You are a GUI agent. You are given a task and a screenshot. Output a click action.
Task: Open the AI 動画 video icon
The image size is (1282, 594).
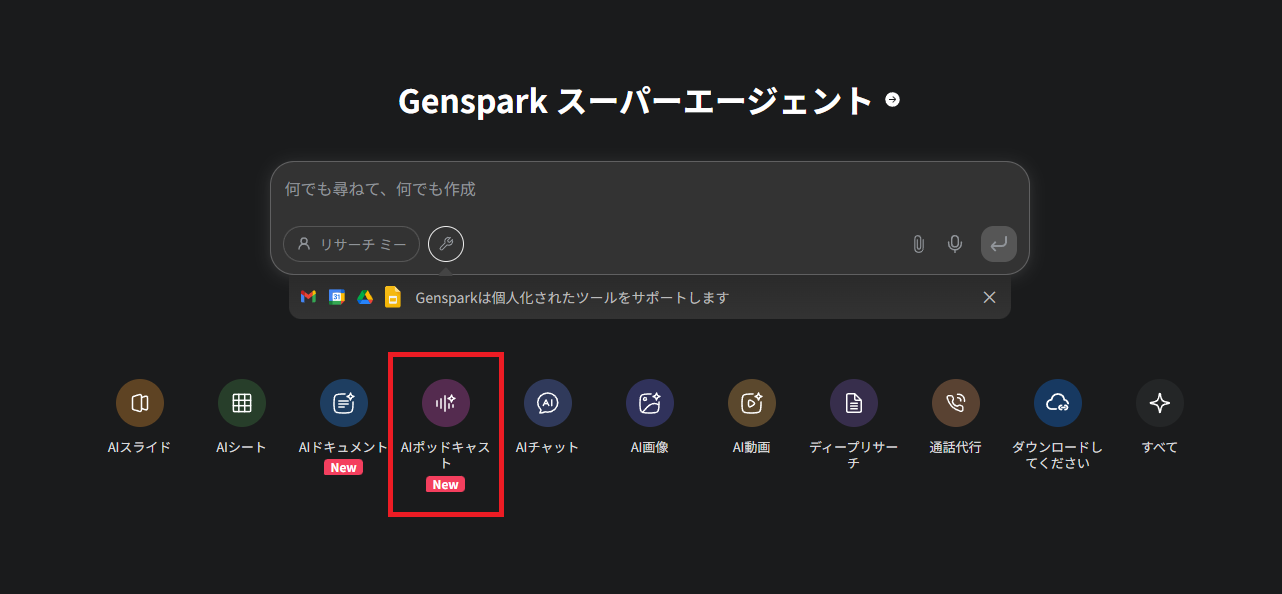pyautogui.click(x=752, y=403)
